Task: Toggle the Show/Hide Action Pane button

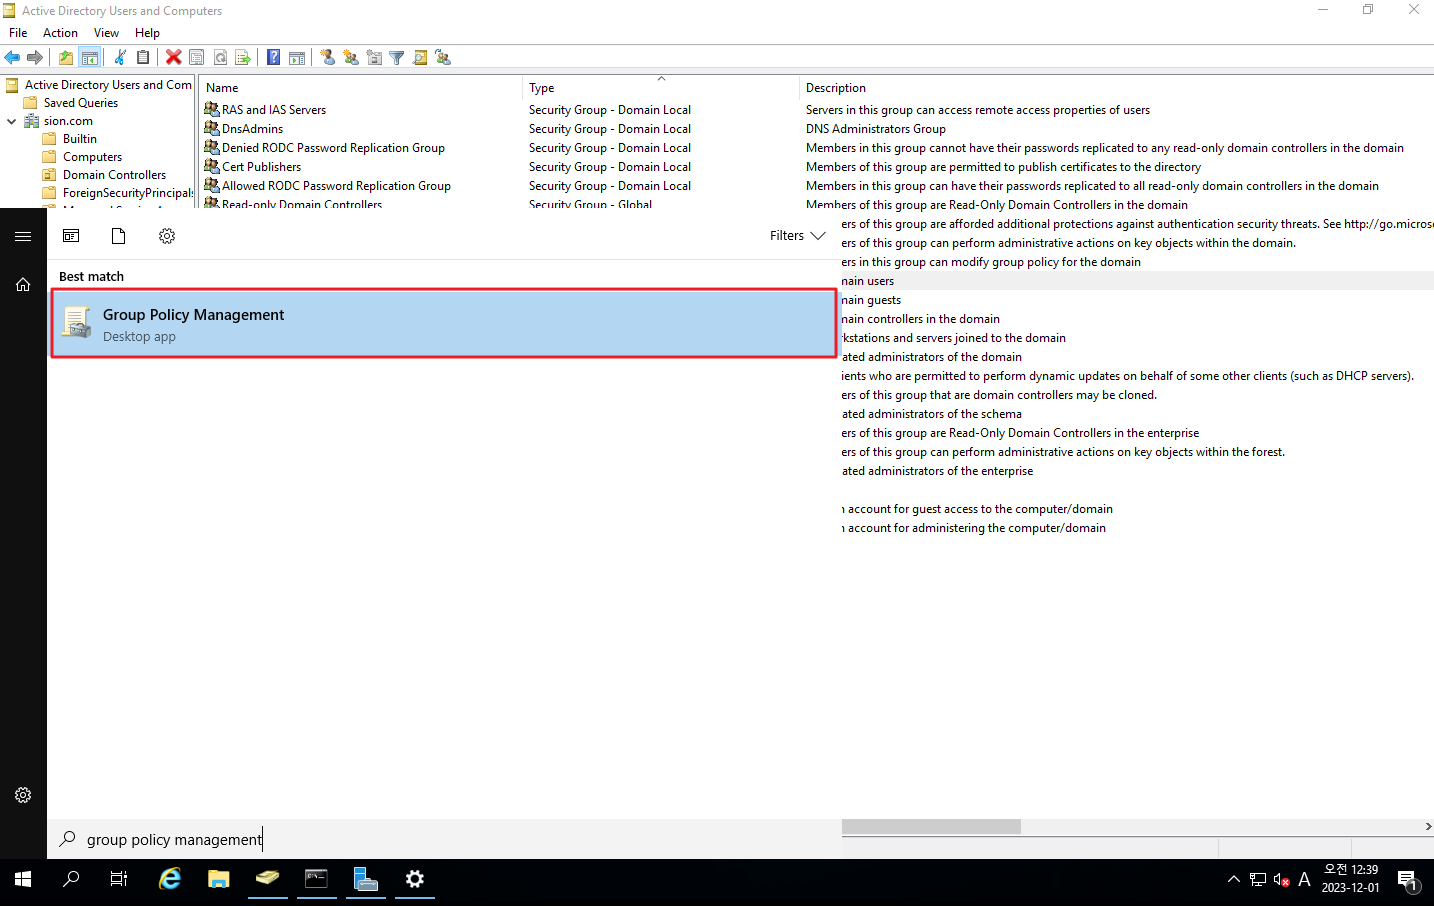Action: [297, 58]
